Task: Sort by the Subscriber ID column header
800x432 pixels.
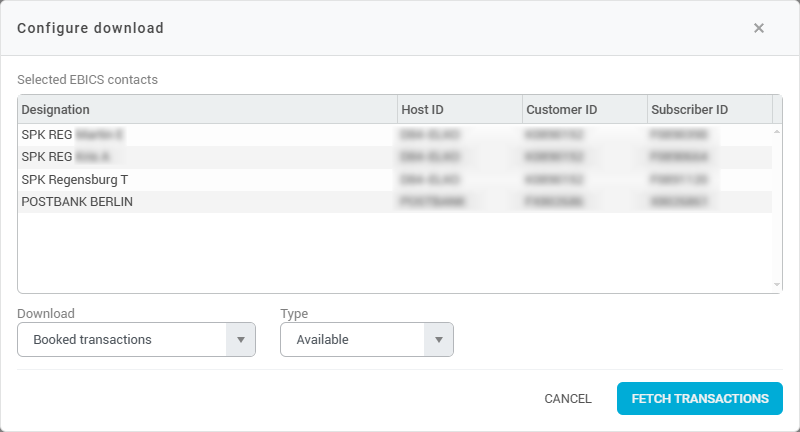Action: point(709,109)
